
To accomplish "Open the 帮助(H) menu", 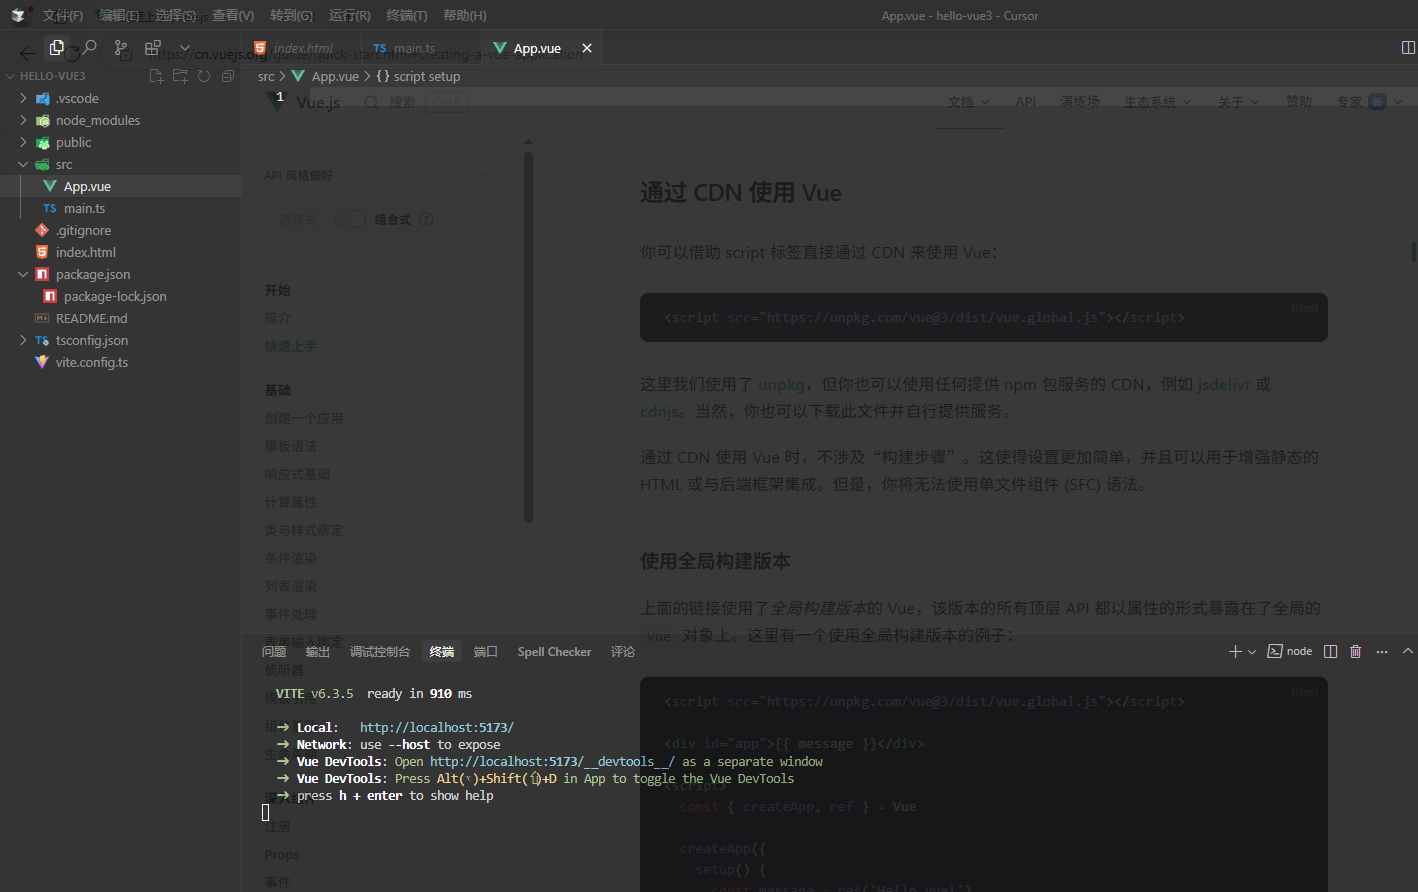I will [x=465, y=15].
